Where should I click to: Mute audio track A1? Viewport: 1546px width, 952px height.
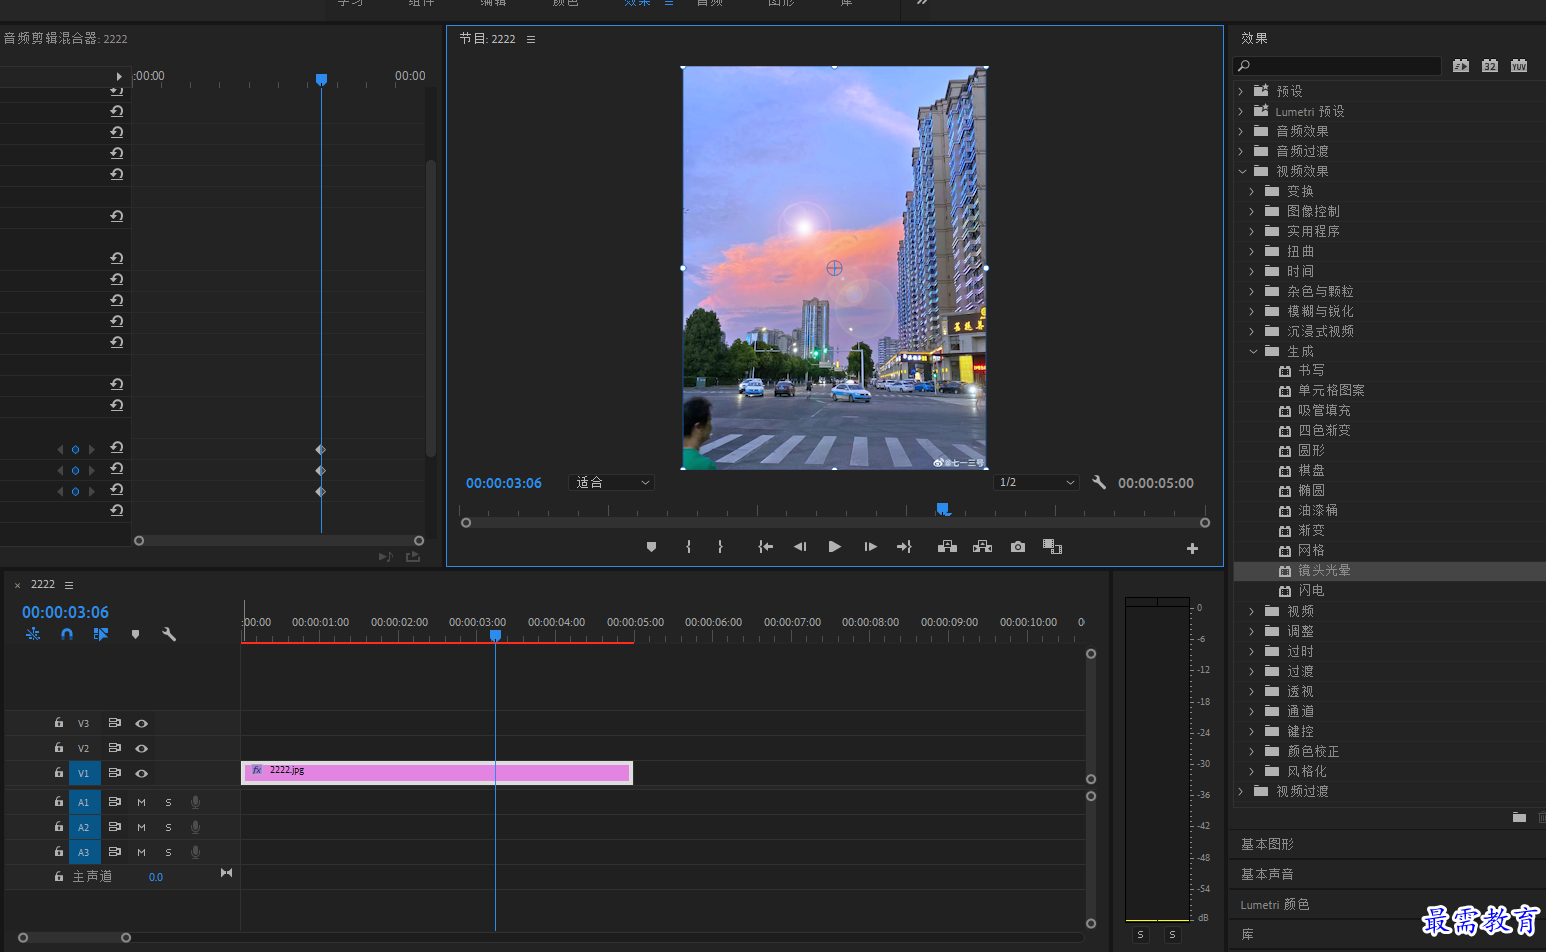click(x=141, y=802)
